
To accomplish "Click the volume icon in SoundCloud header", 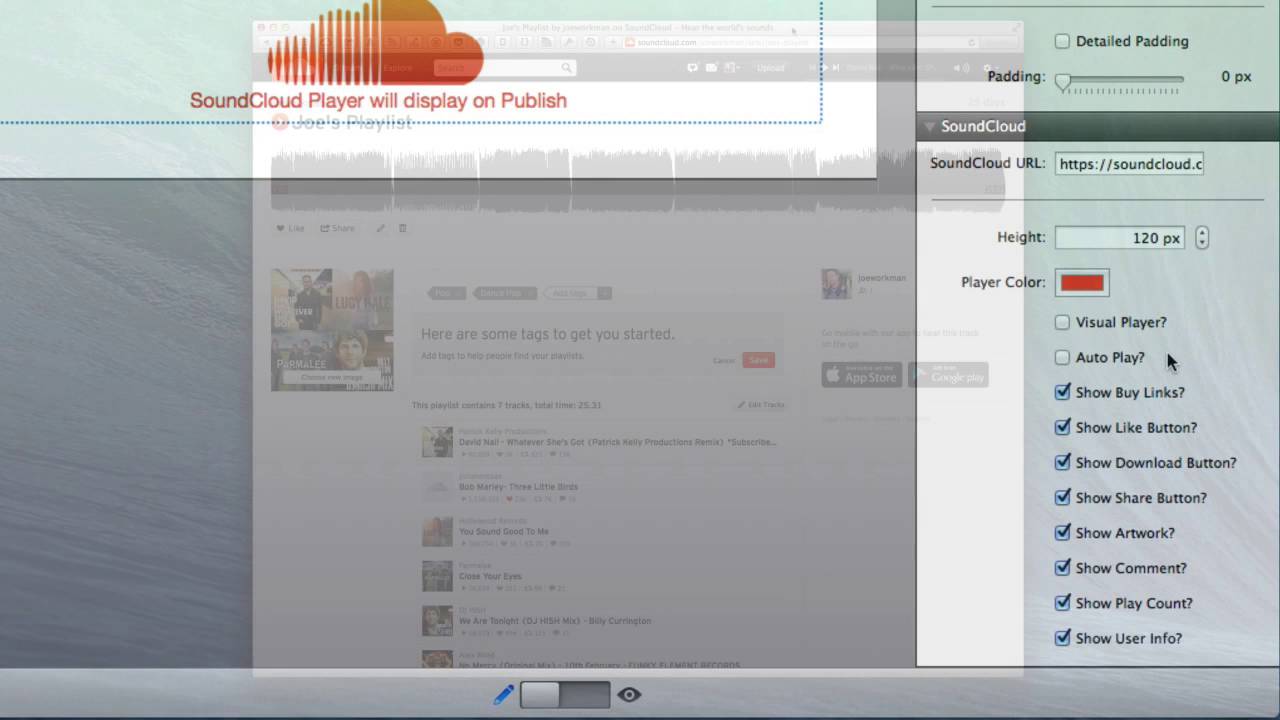I will pos(961,68).
